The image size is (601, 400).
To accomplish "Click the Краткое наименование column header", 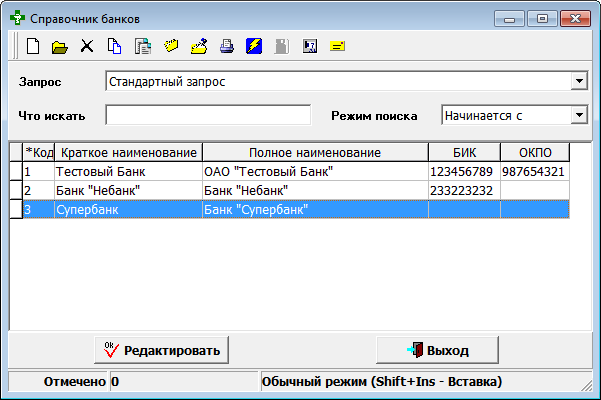I will (128, 152).
